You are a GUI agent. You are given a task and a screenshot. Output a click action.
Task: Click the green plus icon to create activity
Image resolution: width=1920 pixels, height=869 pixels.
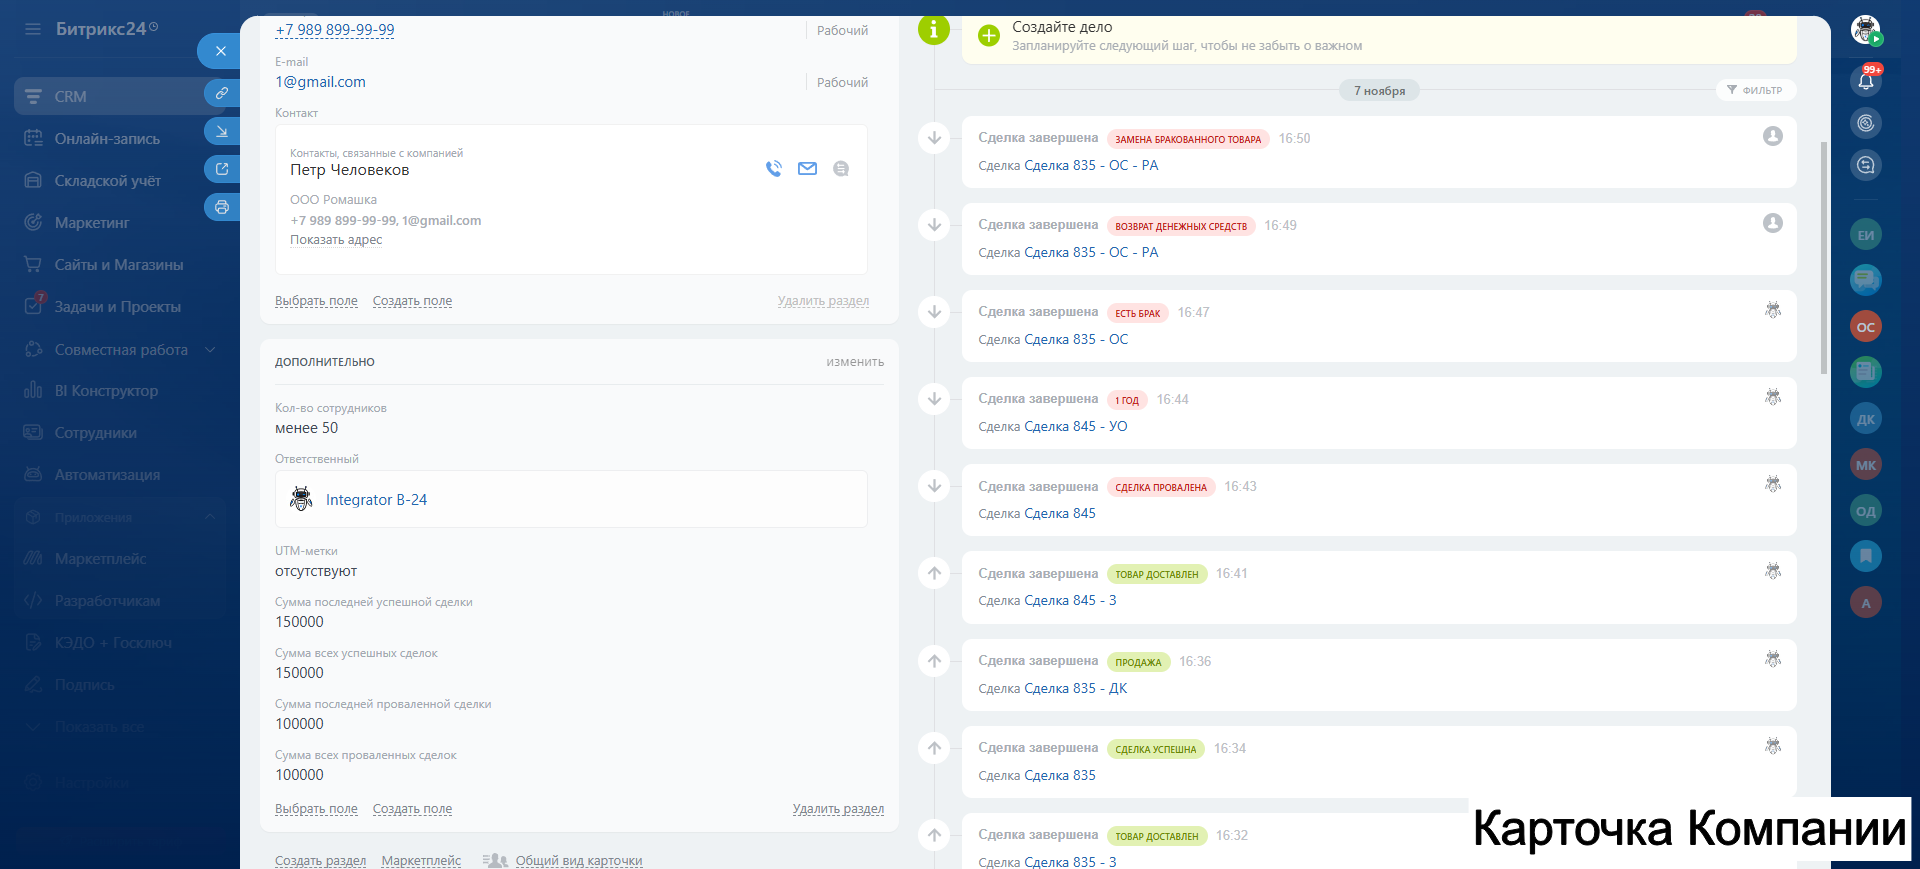click(x=988, y=36)
